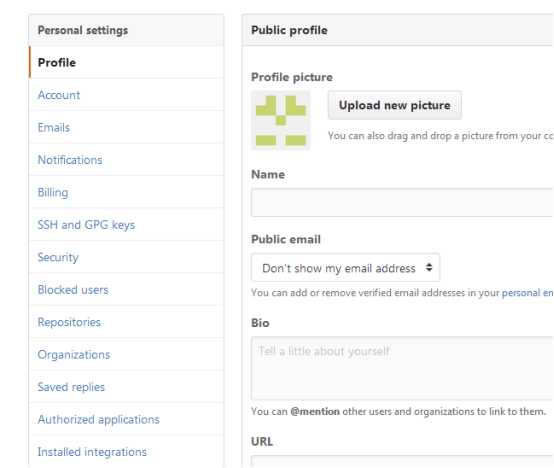Focus the Bio text area
The image size is (554, 468).
click(402, 368)
